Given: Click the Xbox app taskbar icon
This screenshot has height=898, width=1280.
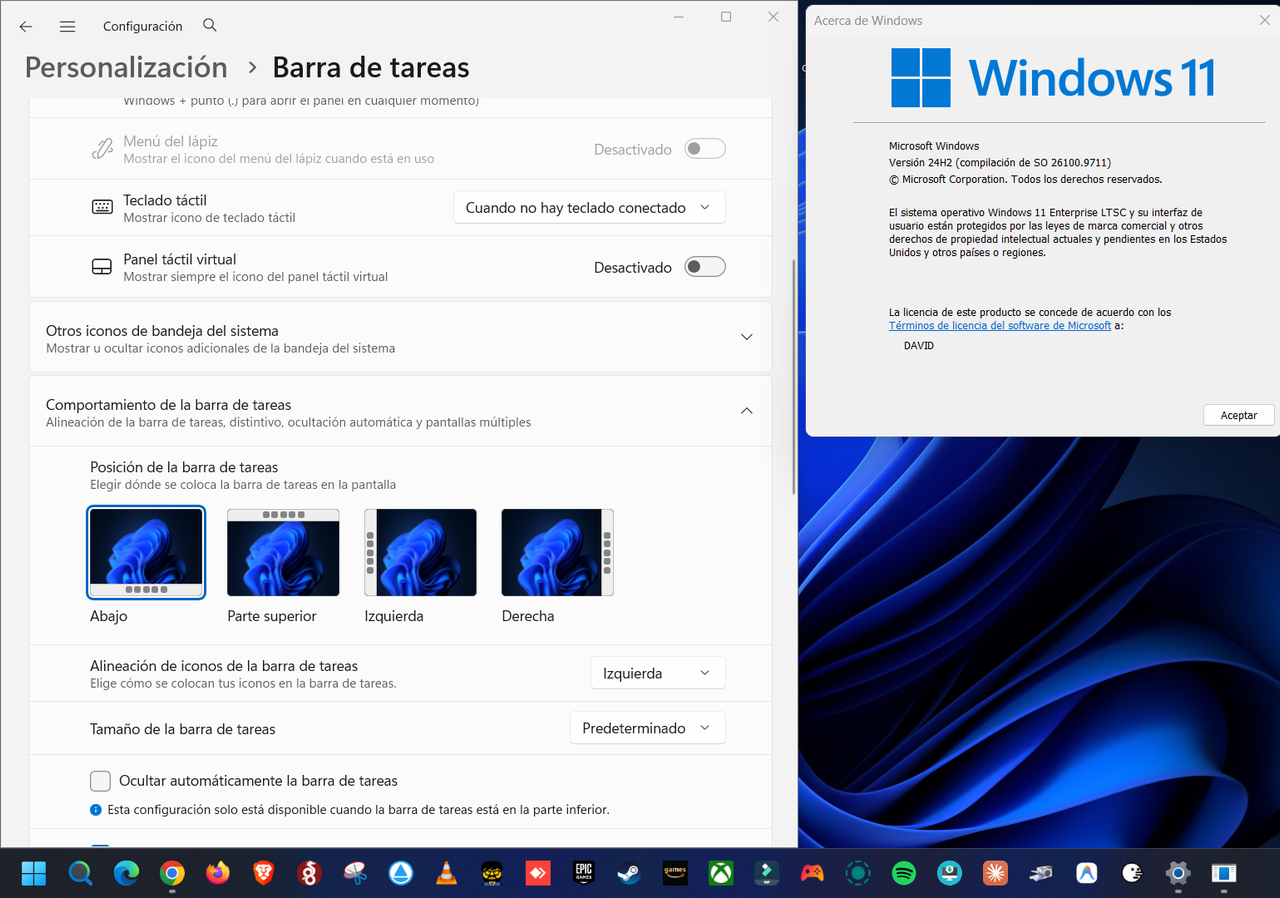Looking at the screenshot, I should tap(721, 873).
